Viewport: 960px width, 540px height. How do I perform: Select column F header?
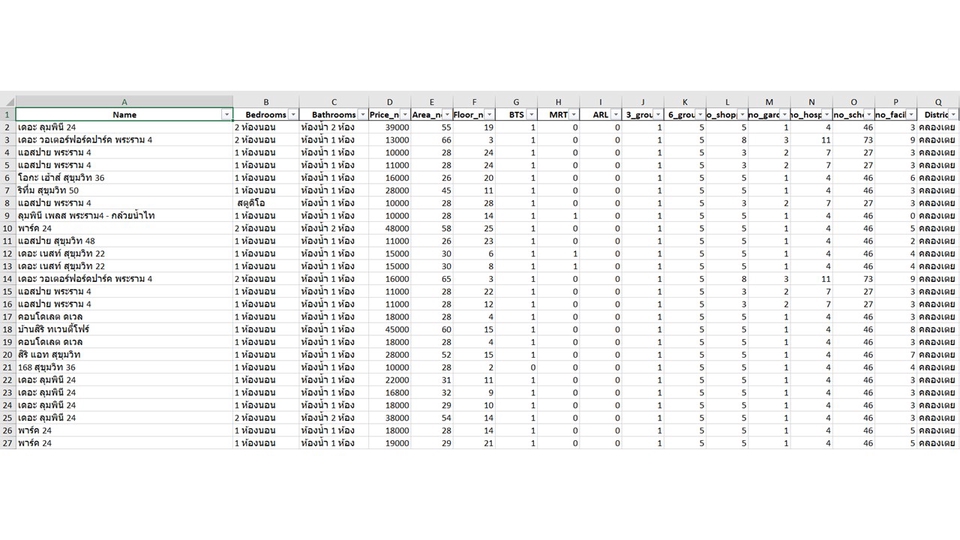point(474,102)
